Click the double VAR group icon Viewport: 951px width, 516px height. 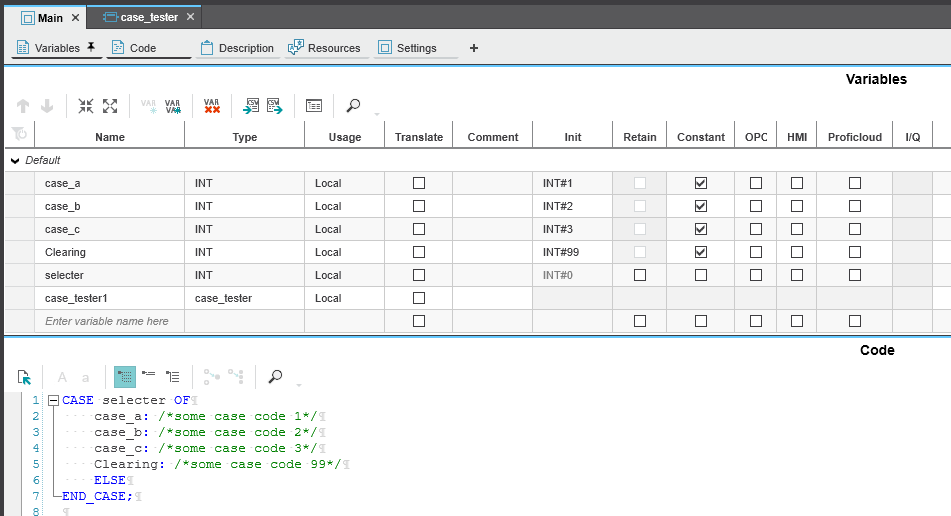(x=173, y=106)
